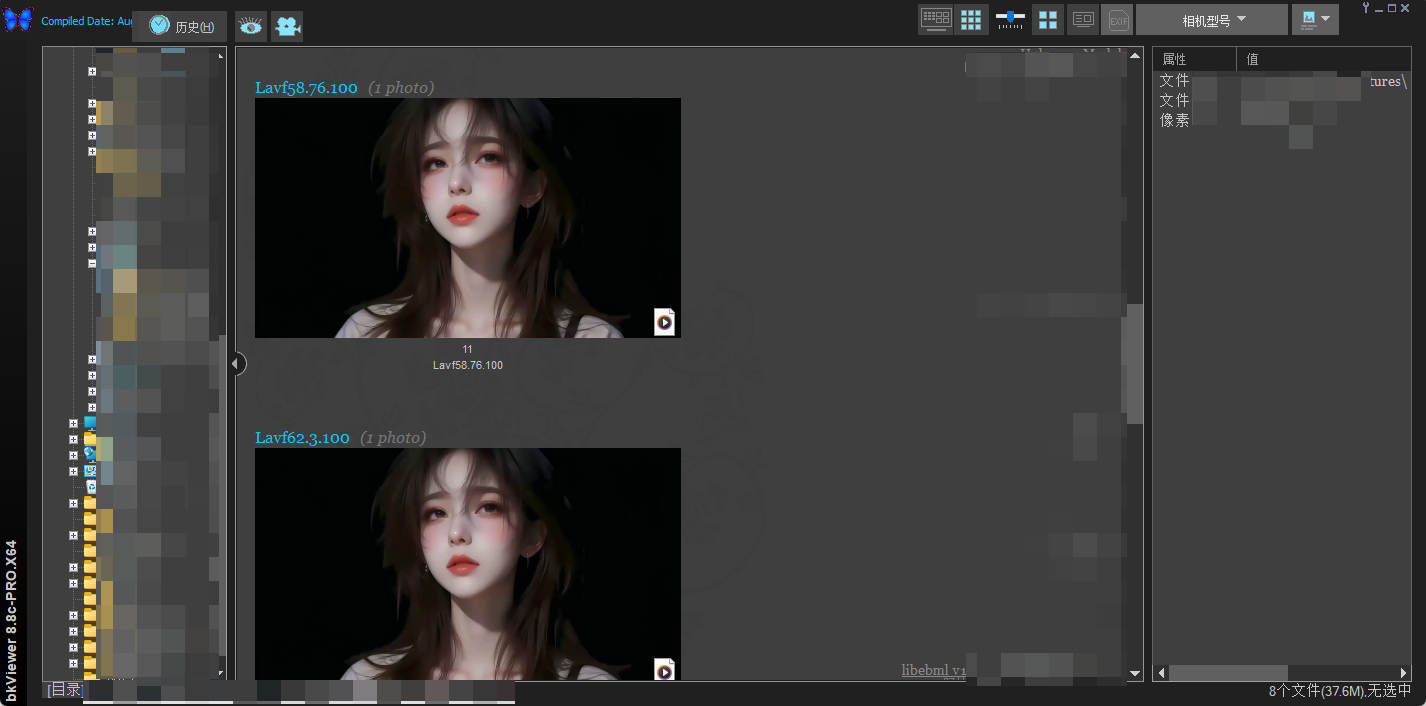The width and height of the screenshot is (1426, 706).
Task: Click folder tree scrollbar down arrow
Action: tap(222, 672)
